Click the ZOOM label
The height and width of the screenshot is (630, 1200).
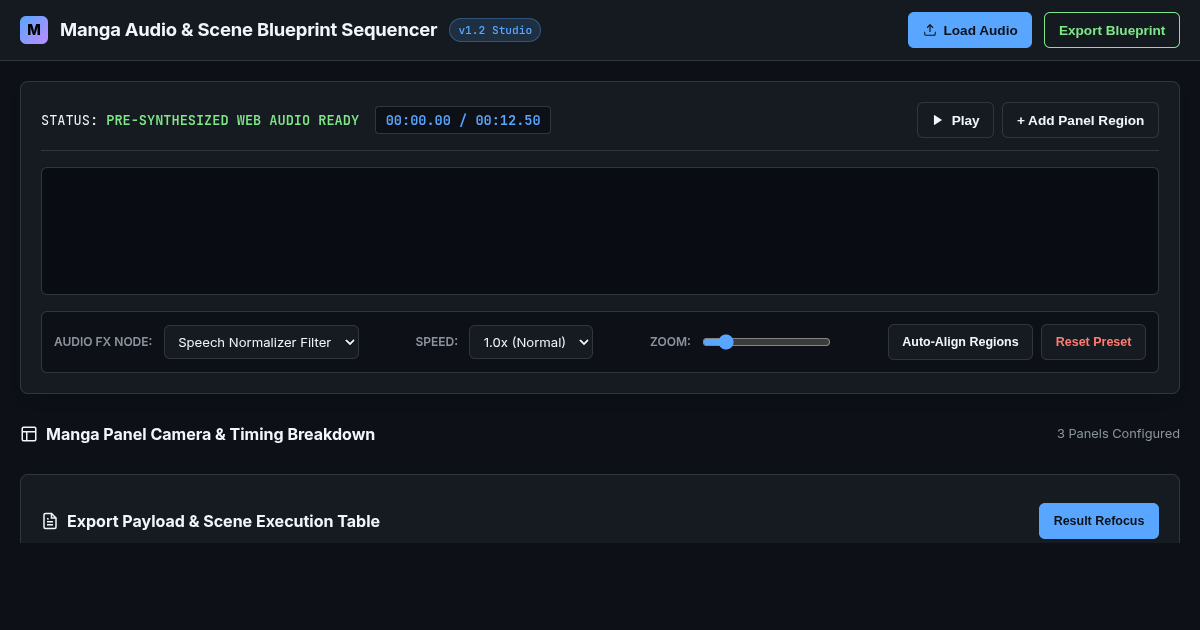tap(670, 342)
